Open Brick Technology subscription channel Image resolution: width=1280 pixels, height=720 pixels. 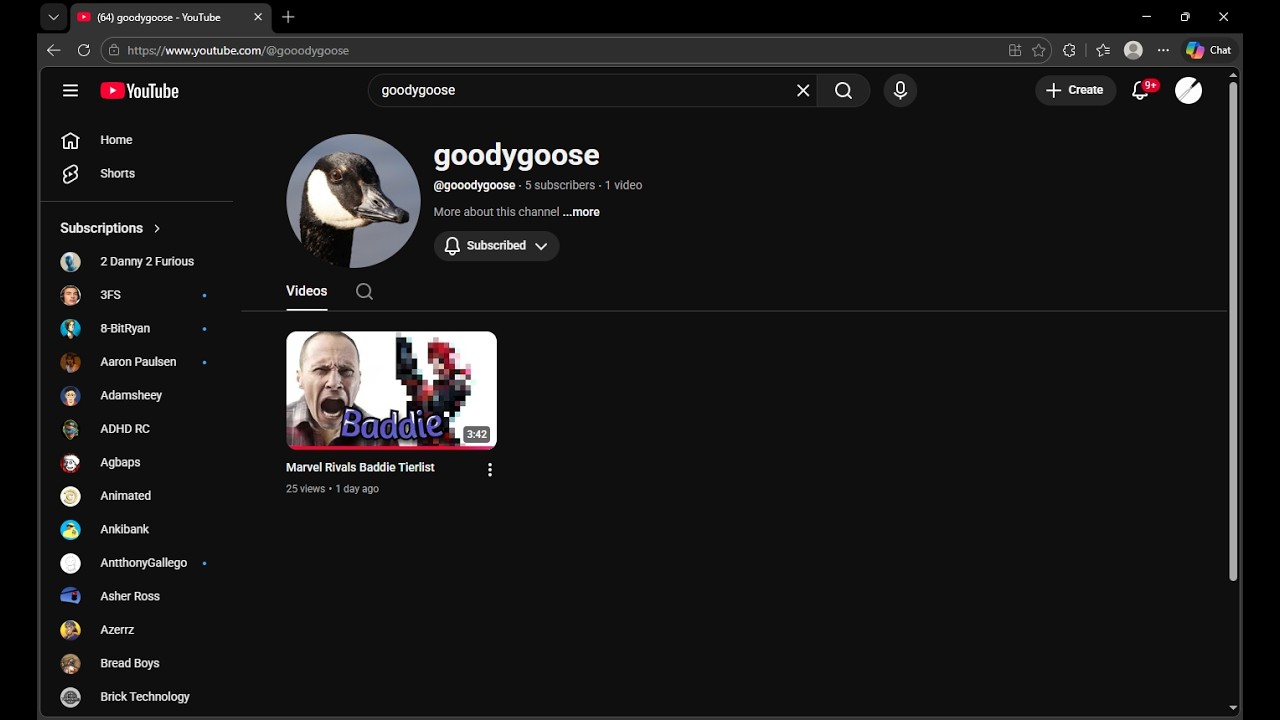(x=136, y=697)
